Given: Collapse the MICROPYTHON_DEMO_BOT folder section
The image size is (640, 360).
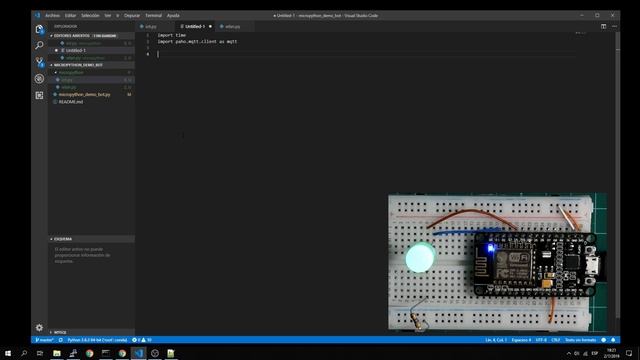Looking at the screenshot, I should [x=92, y=65].
